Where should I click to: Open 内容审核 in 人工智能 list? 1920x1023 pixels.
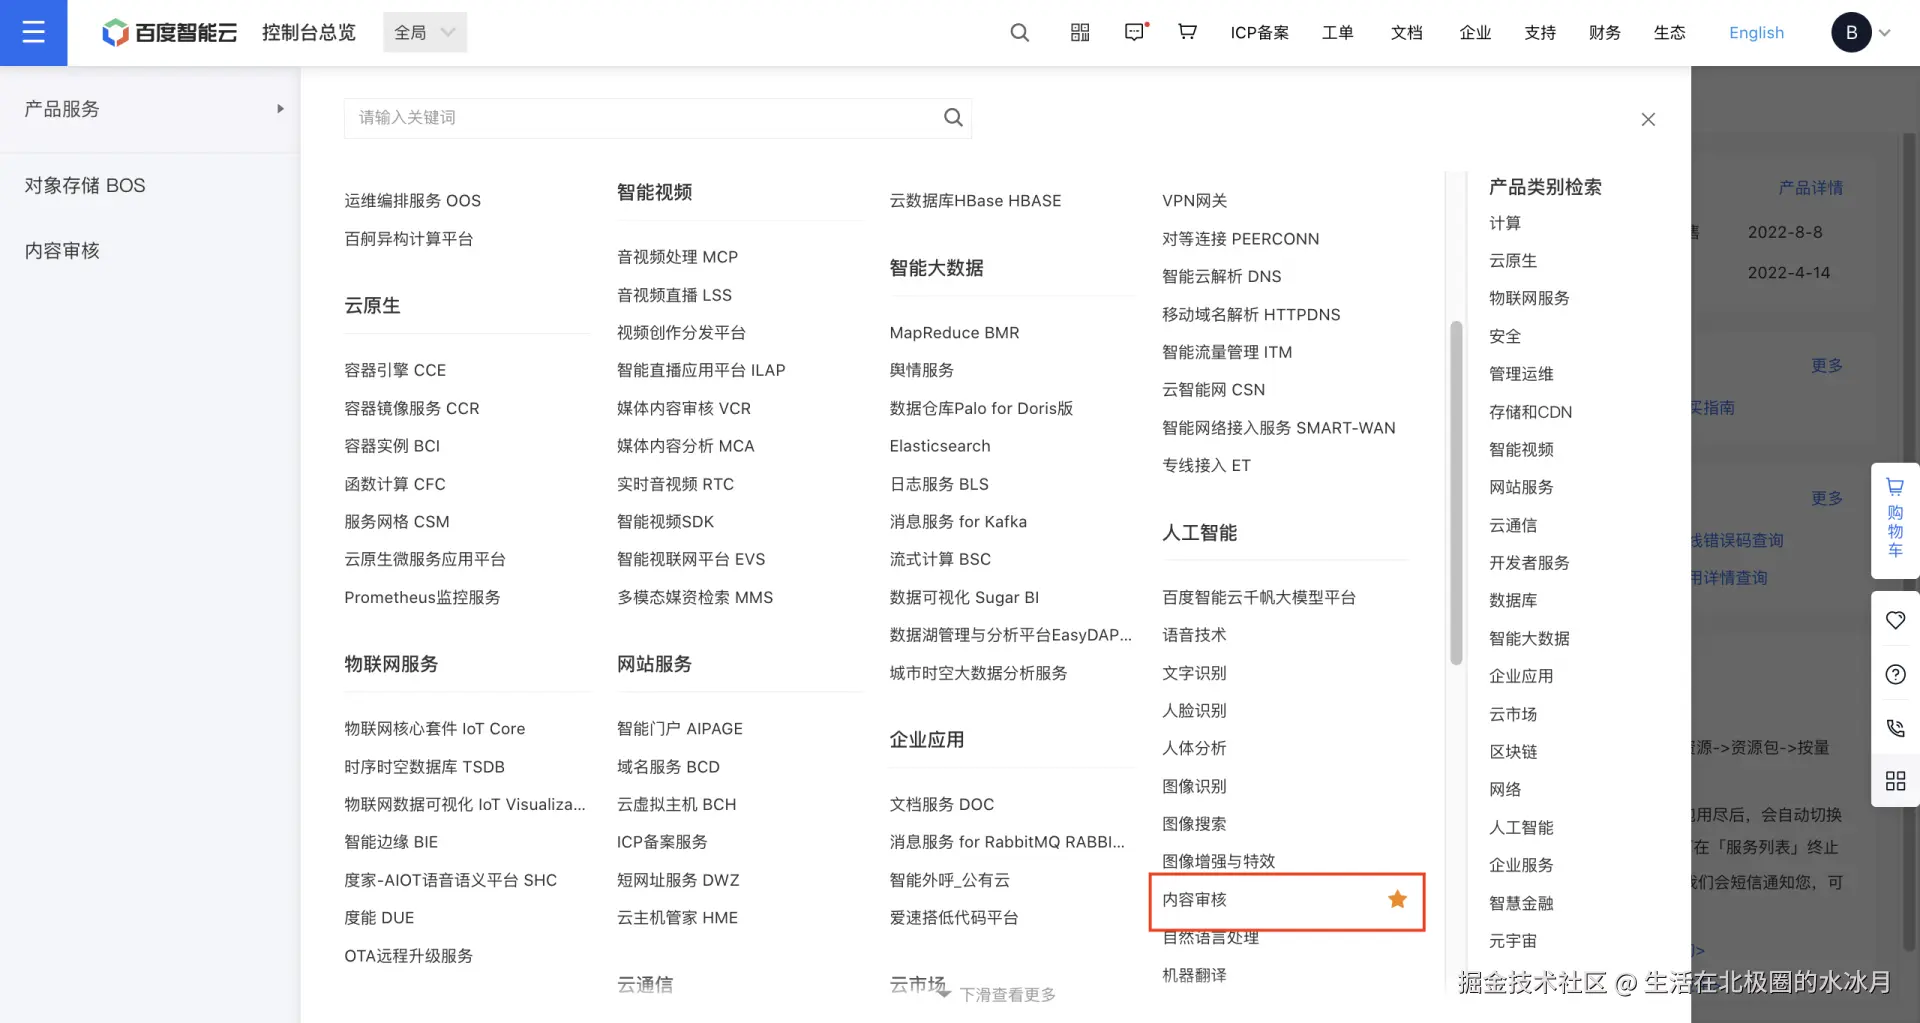coord(1194,900)
